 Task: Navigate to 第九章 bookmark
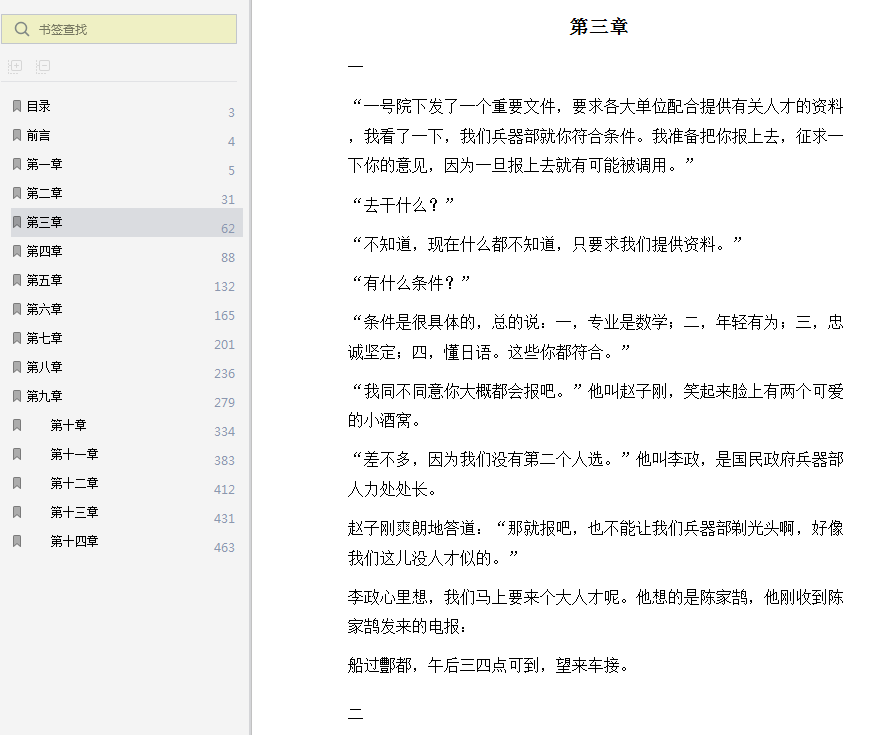(x=44, y=396)
